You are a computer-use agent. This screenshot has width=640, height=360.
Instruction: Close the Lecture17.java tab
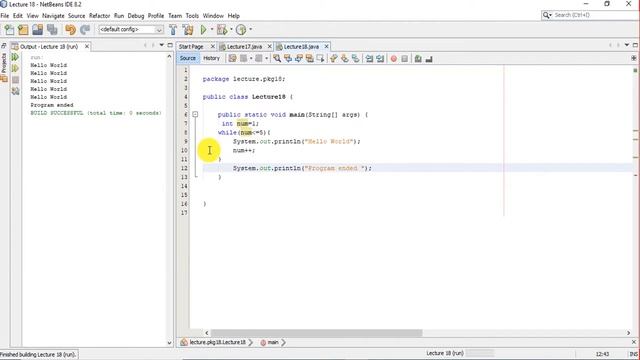point(269,47)
